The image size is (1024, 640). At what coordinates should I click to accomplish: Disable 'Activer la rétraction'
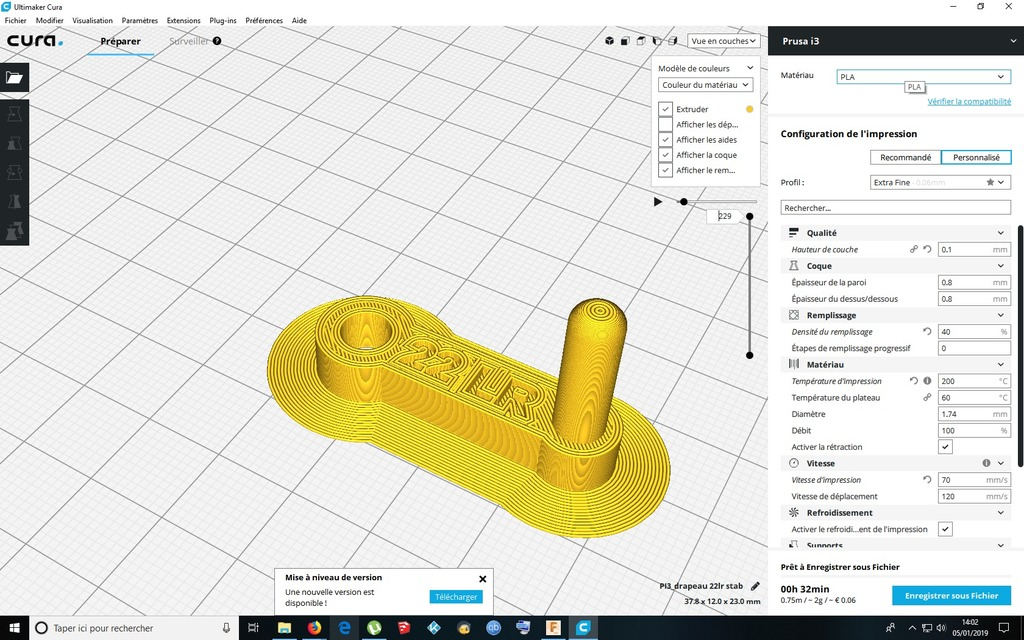click(x=944, y=446)
